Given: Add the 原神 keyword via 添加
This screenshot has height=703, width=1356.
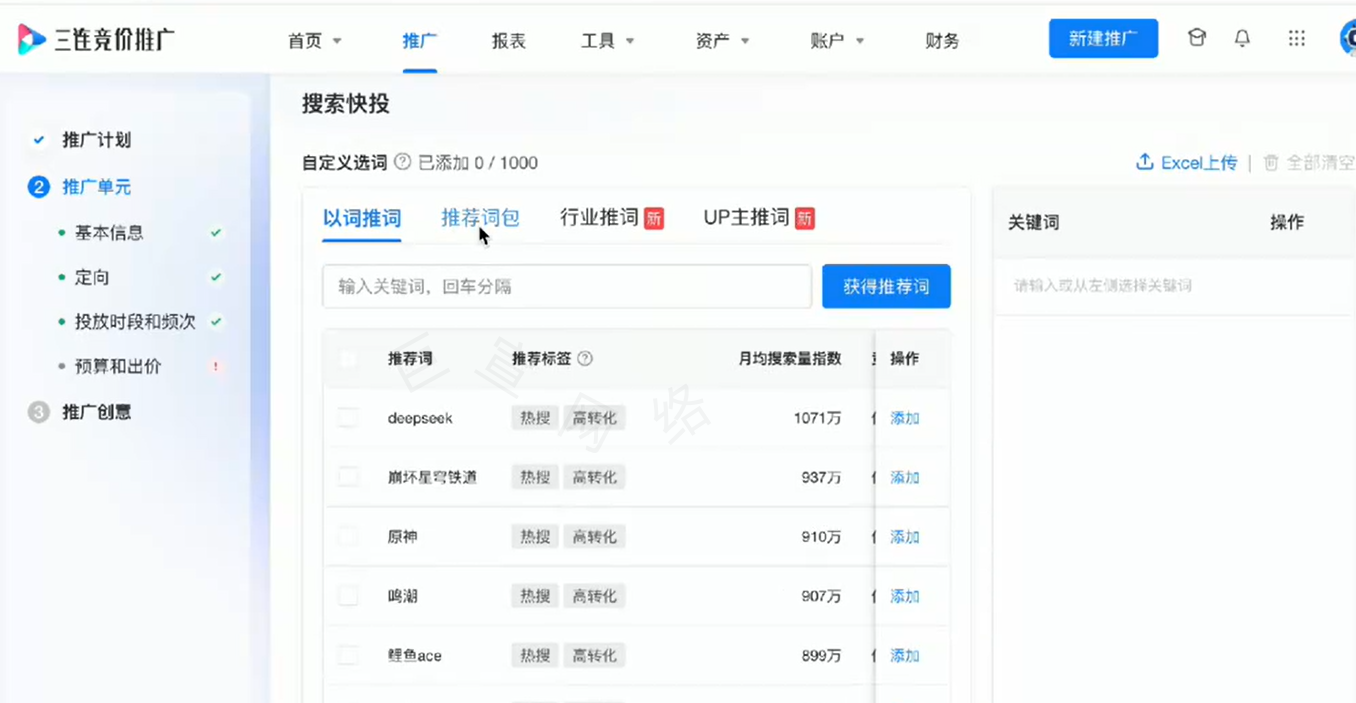Looking at the screenshot, I should tap(905, 537).
